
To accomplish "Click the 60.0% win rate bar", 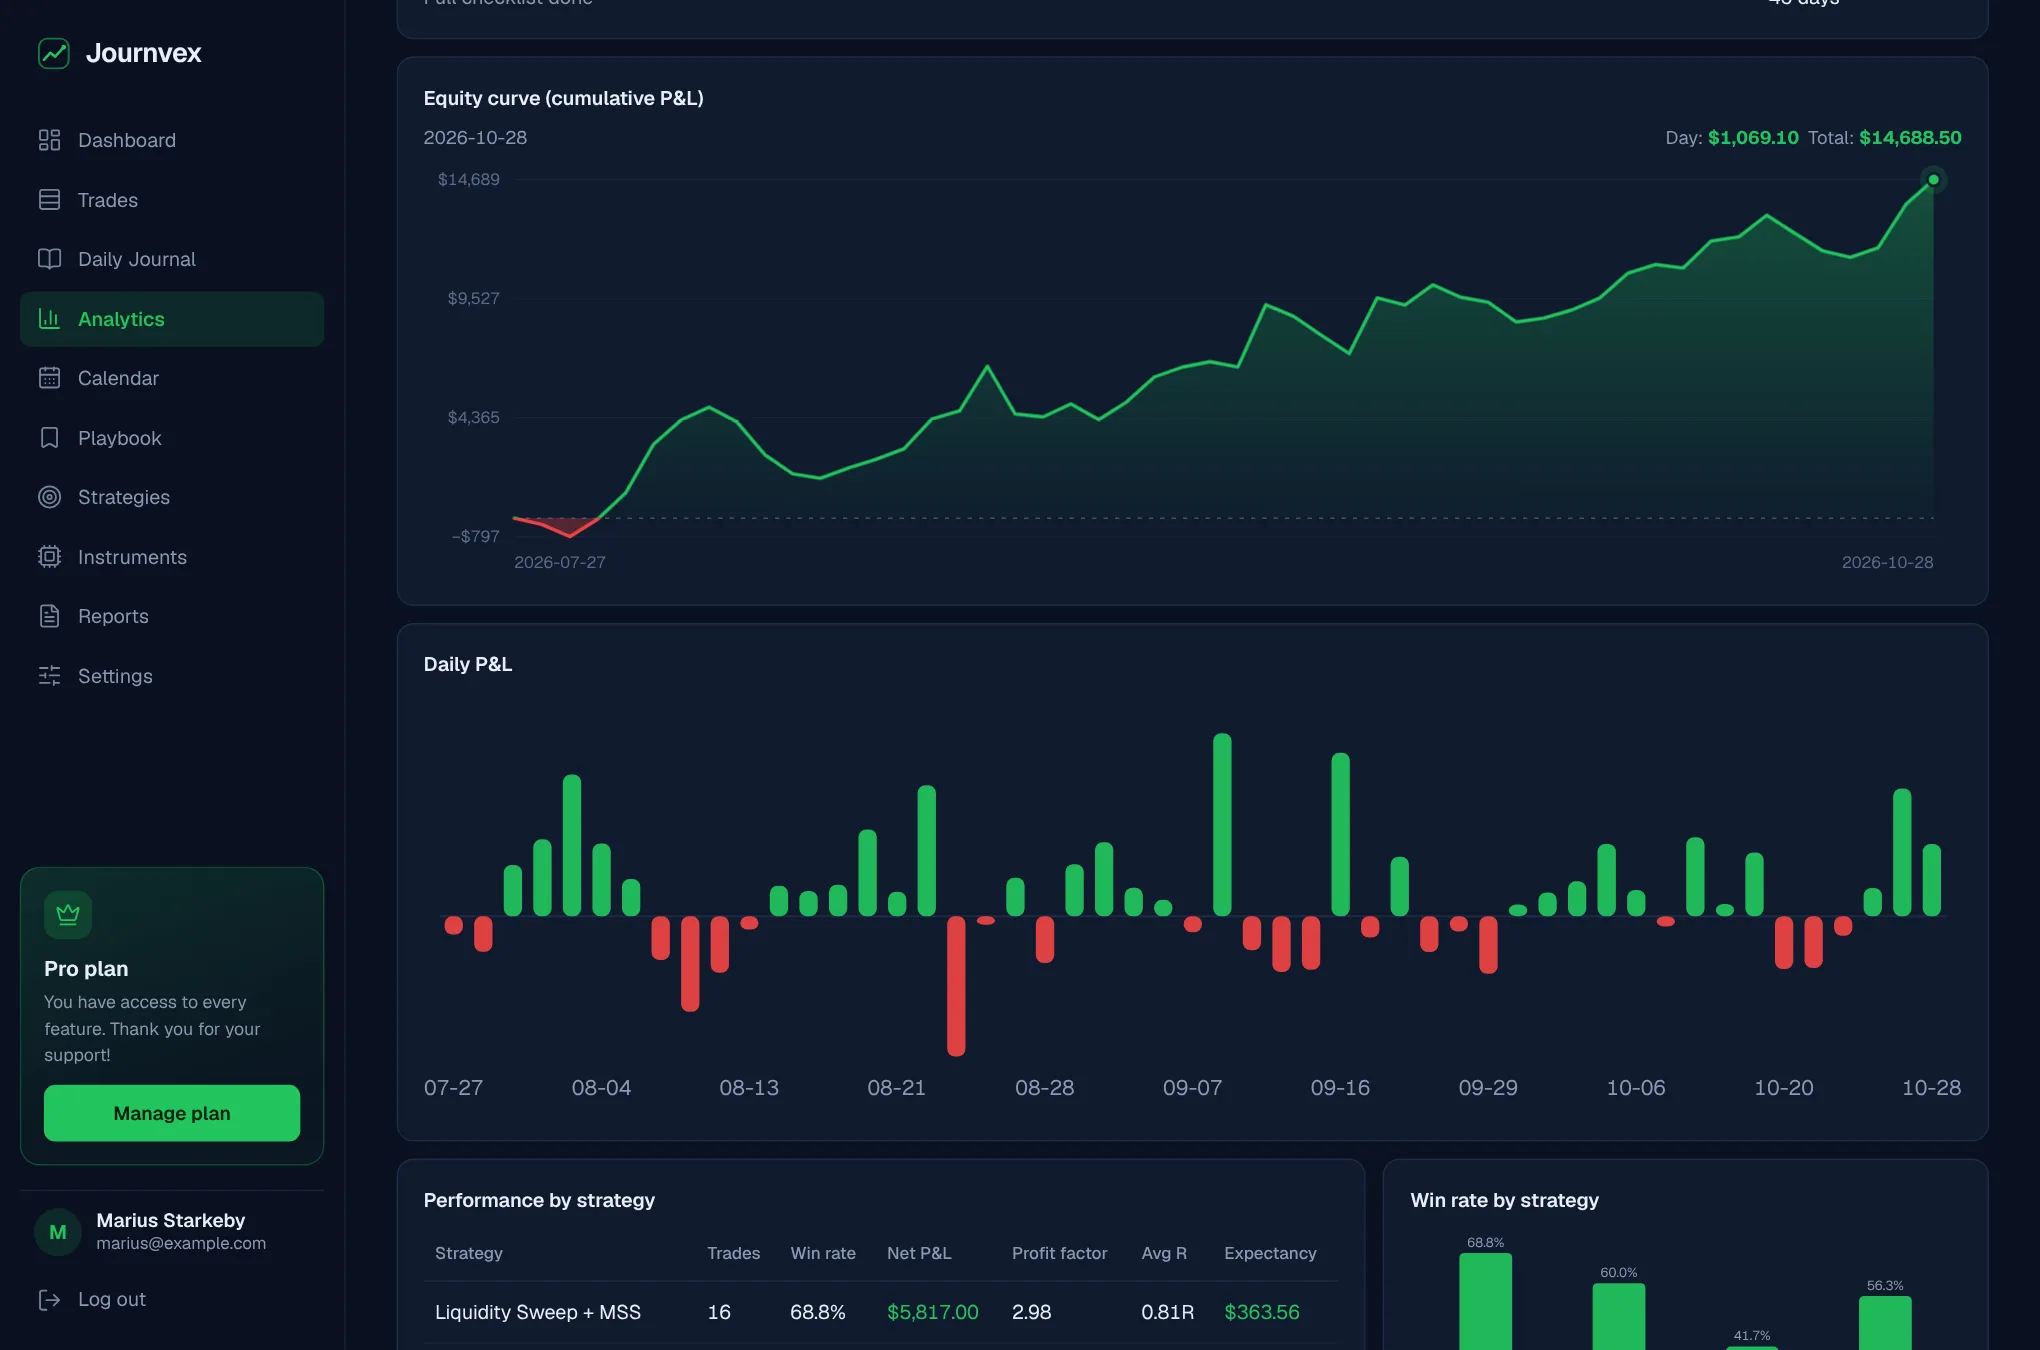I will [x=1618, y=1316].
